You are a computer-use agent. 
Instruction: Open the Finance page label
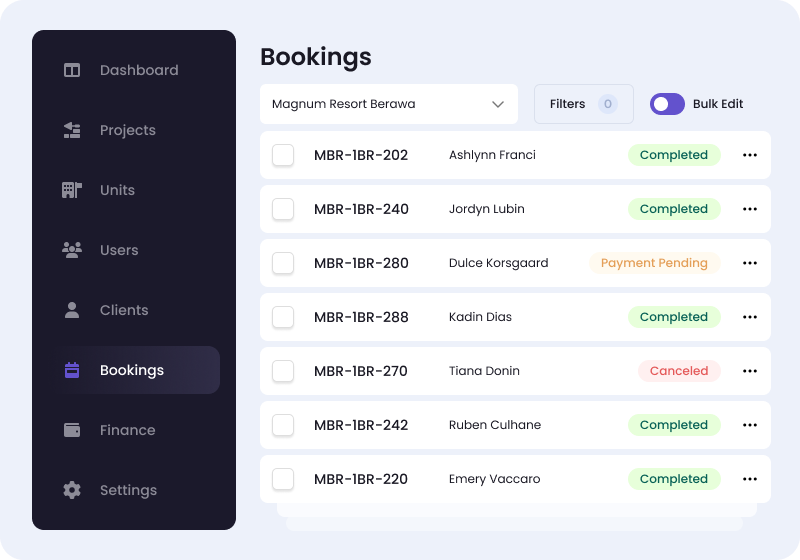pyautogui.click(x=128, y=430)
